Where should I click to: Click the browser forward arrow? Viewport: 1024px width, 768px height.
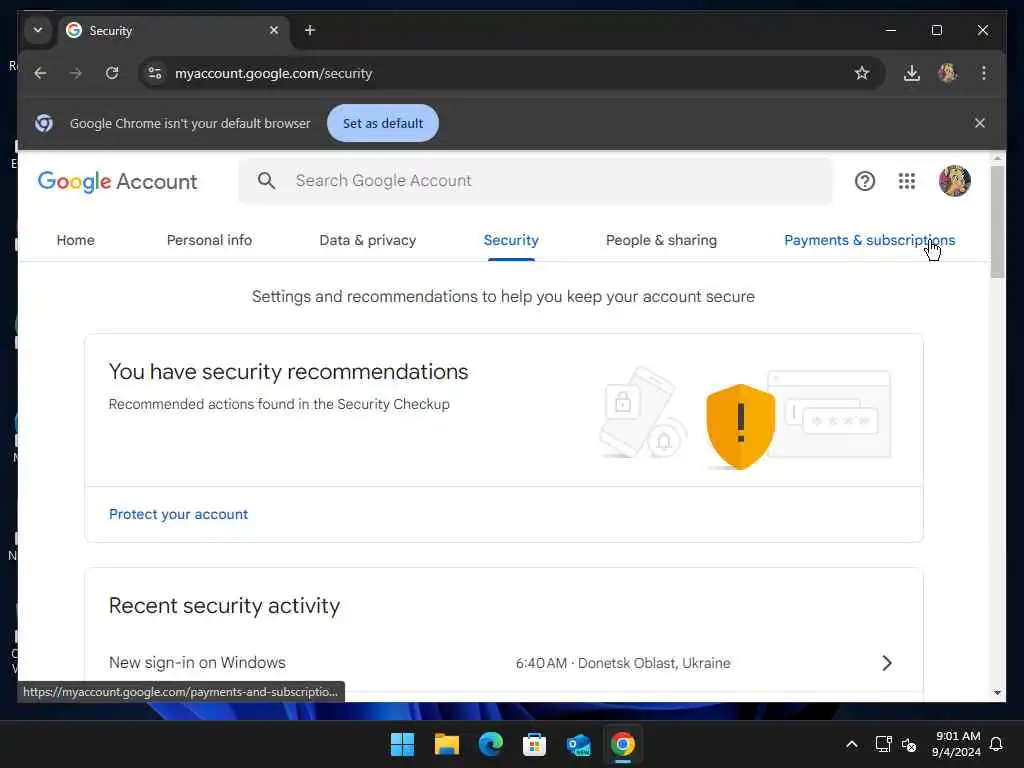pos(76,73)
